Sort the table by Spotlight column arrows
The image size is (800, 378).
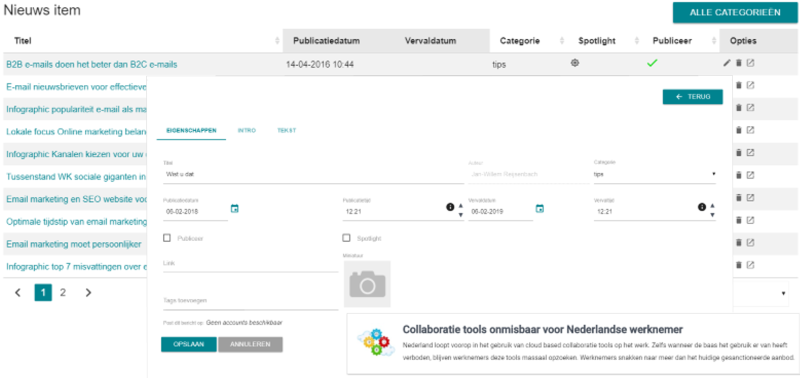pos(636,41)
